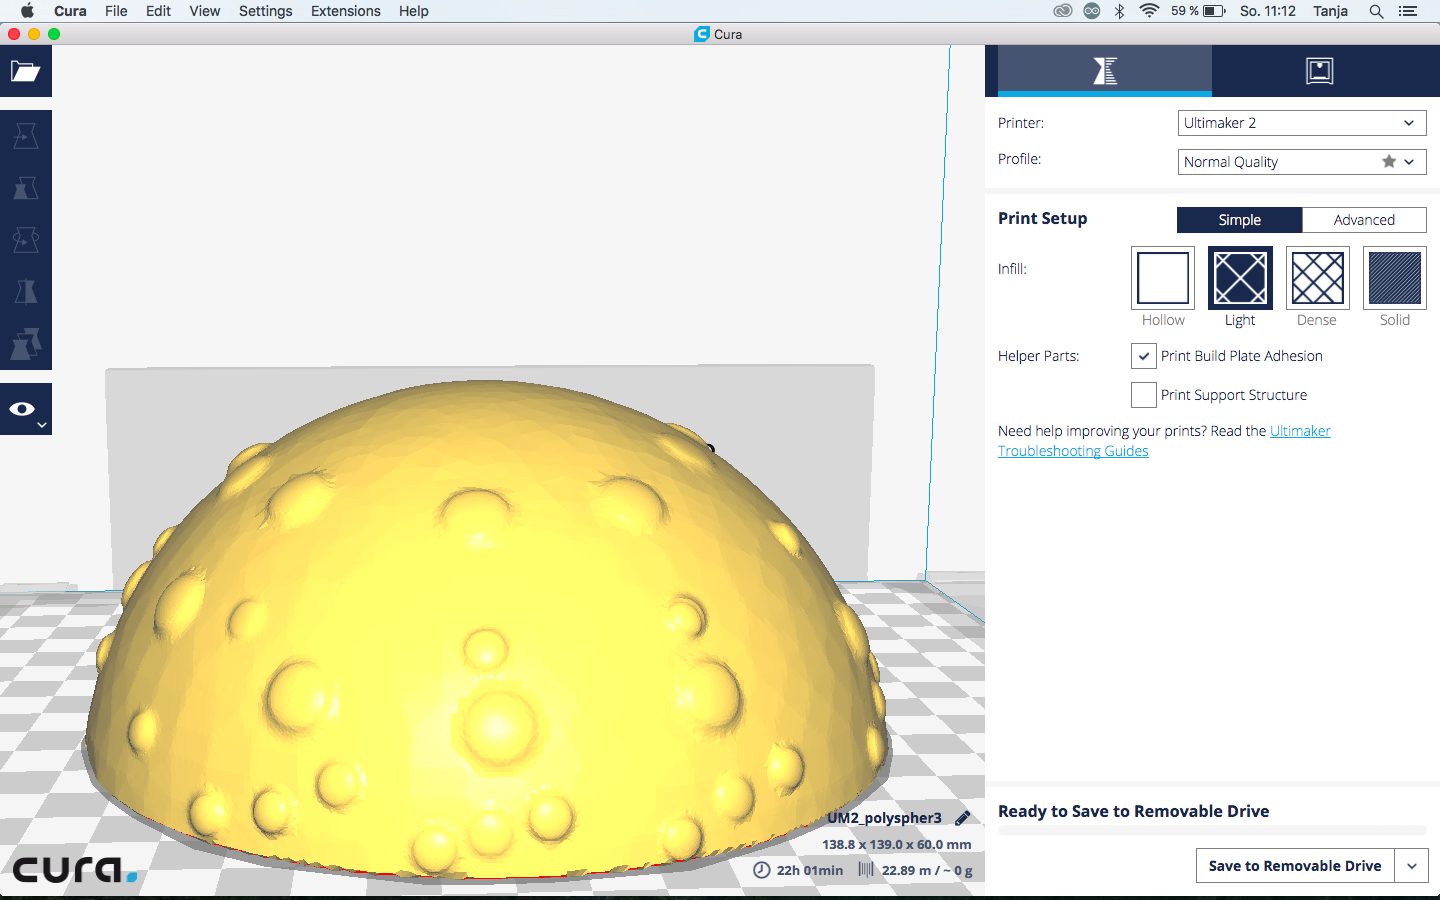The image size is (1440, 900).
Task: Open the Settings menu
Action: tap(265, 11)
